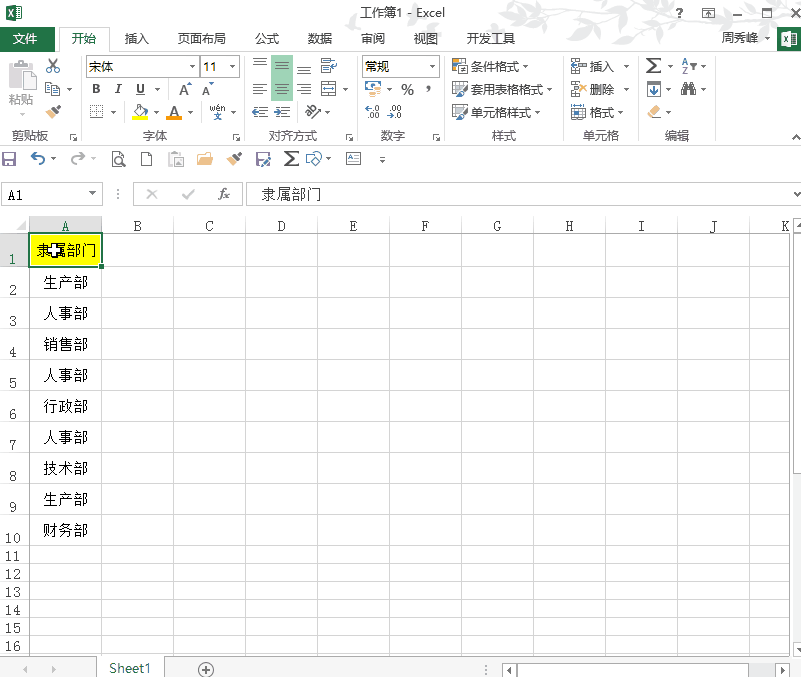Click the 插入 insert cells button
The height and width of the screenshot is (677, 801).
[x=593, y=66]
